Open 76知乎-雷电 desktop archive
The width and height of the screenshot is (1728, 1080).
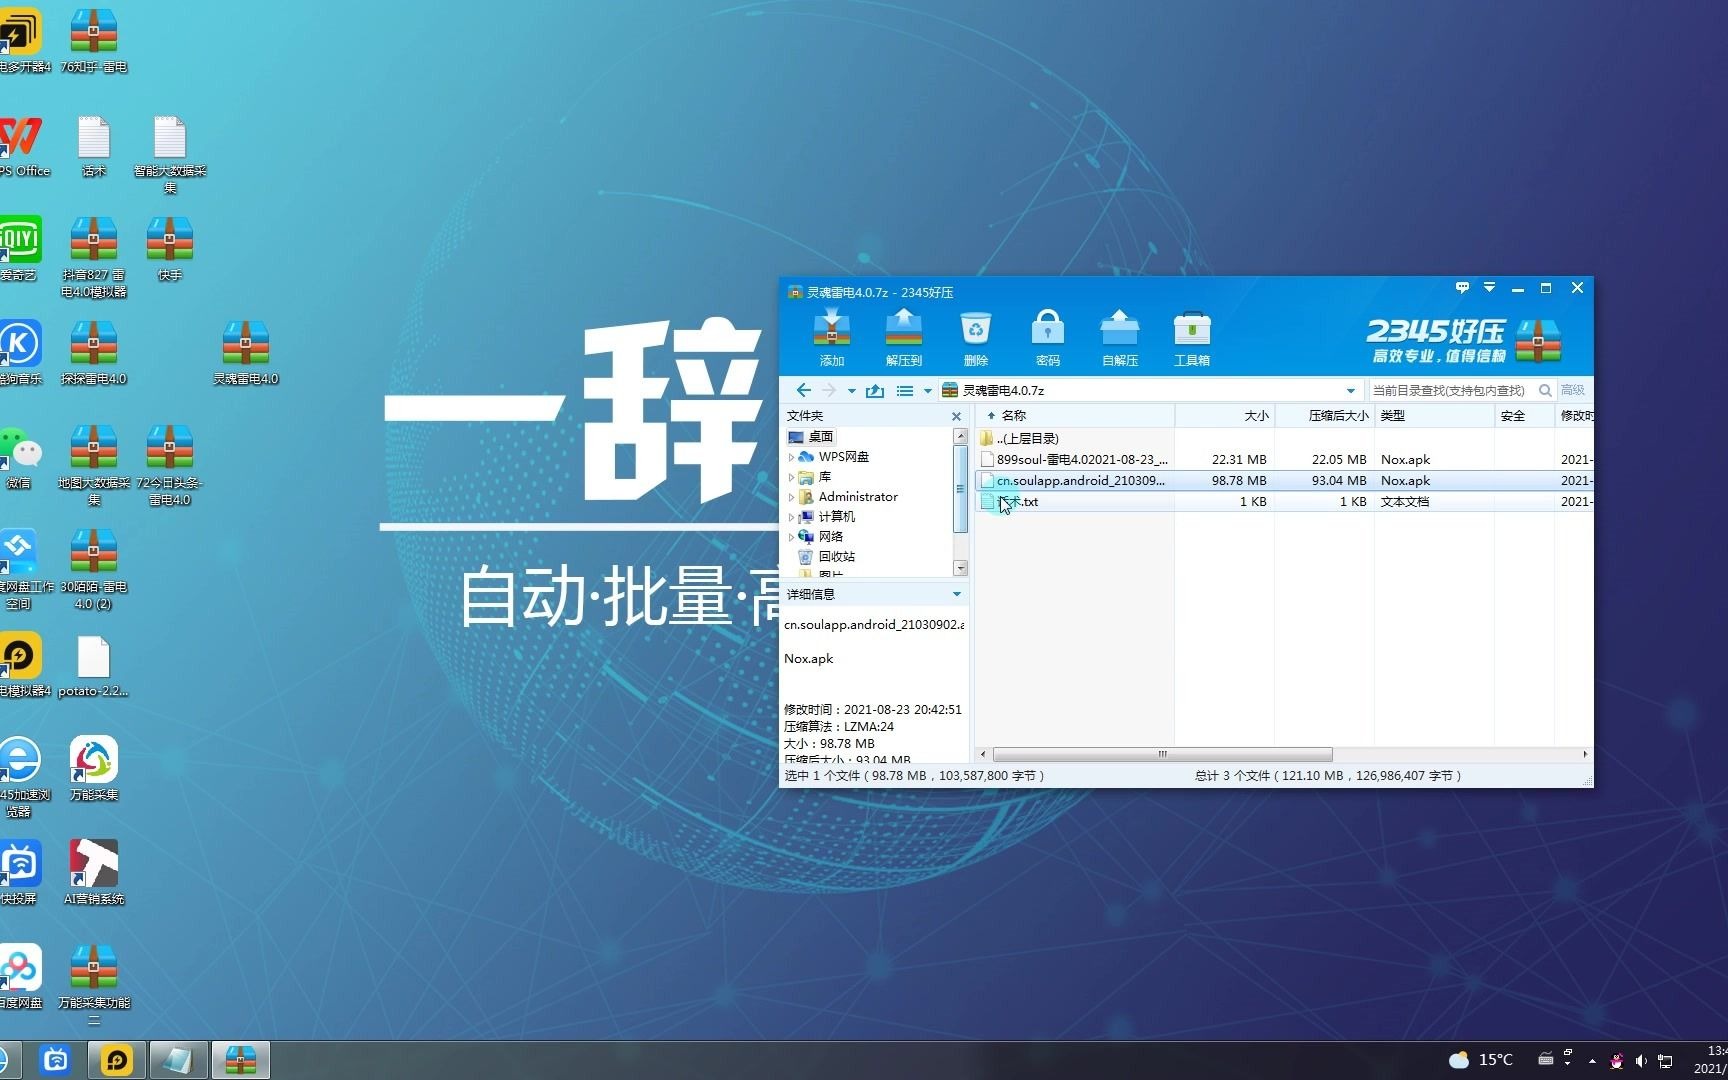93,42
